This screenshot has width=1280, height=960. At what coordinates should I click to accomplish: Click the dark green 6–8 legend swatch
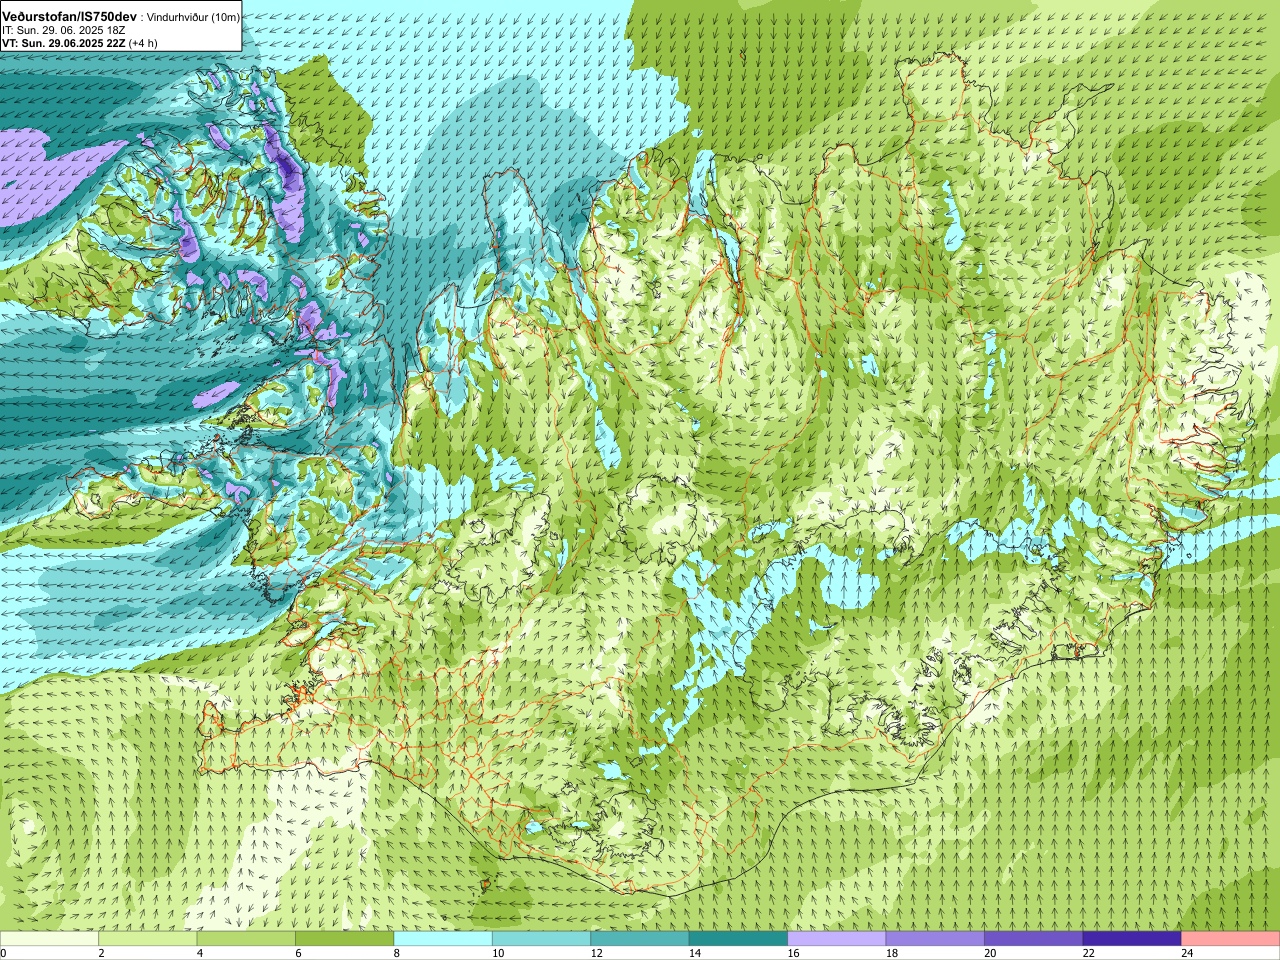tap(345, 938)
